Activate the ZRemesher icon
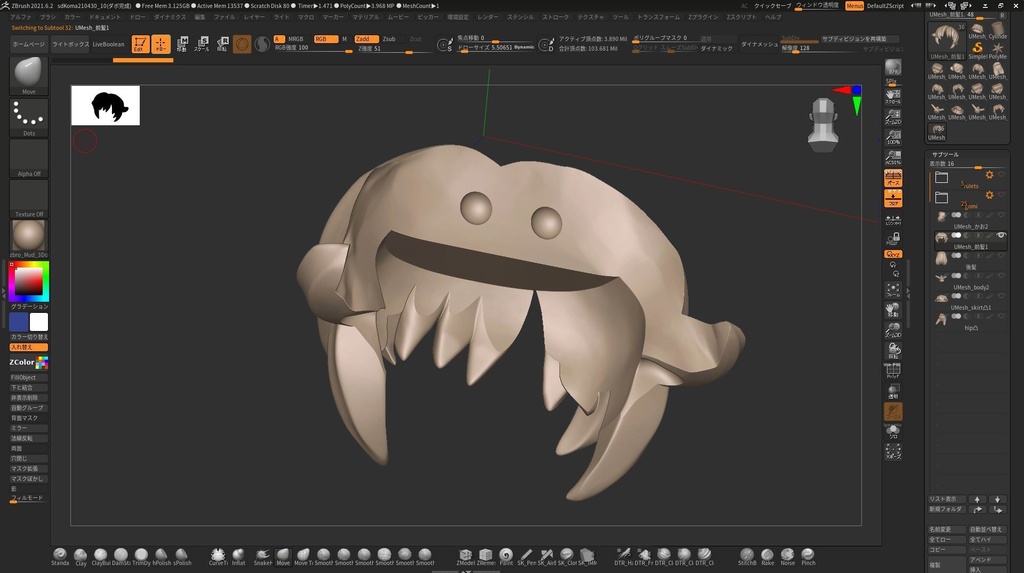This screenshot has width=1024, height=573. click(486, 555)
